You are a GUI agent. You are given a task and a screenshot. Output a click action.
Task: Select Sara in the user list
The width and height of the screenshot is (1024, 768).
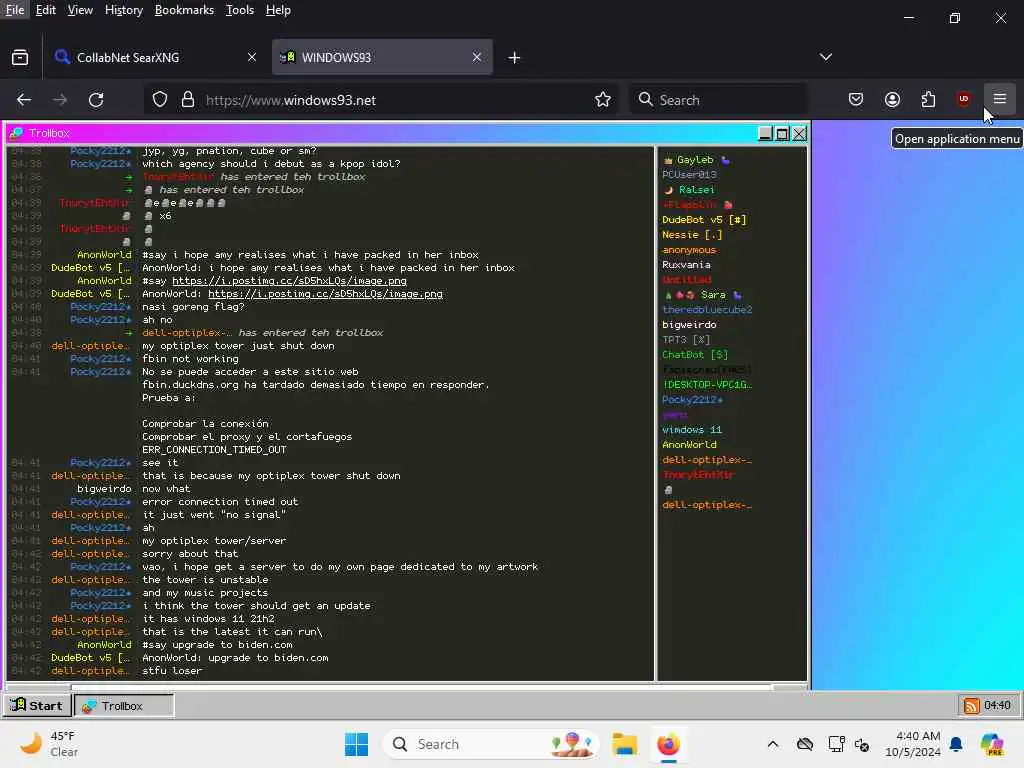pyautogui.click(x=703, y=295)
